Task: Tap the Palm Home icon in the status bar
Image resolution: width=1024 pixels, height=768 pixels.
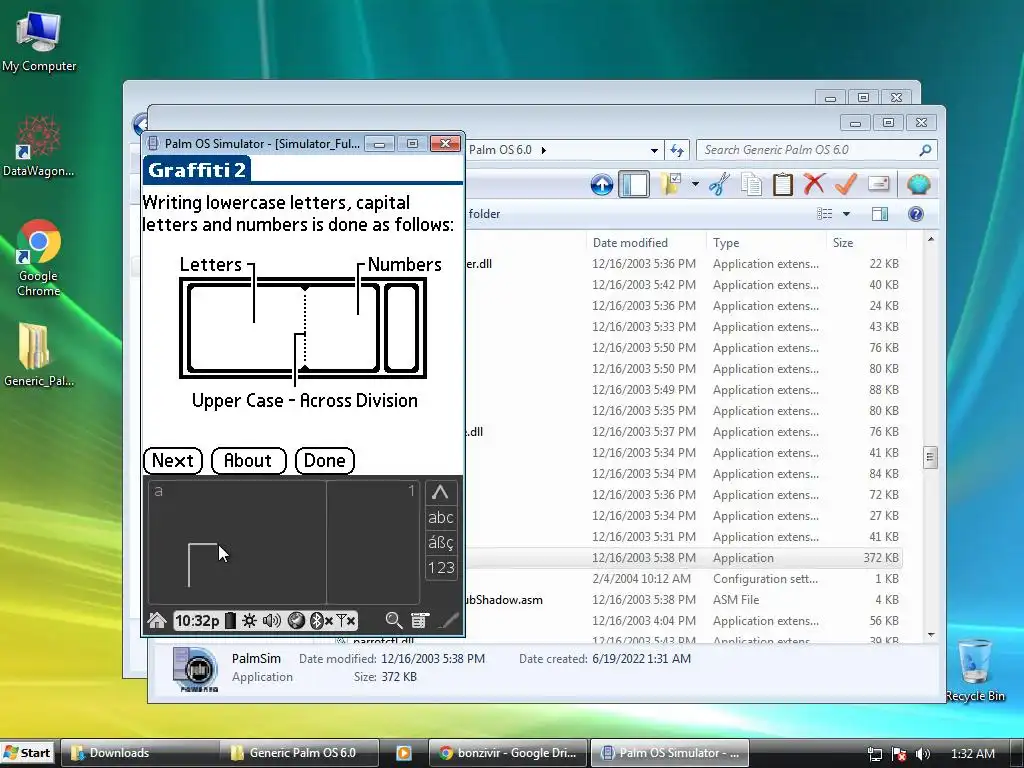Action: pyautogui.click(x=157, y=620)
